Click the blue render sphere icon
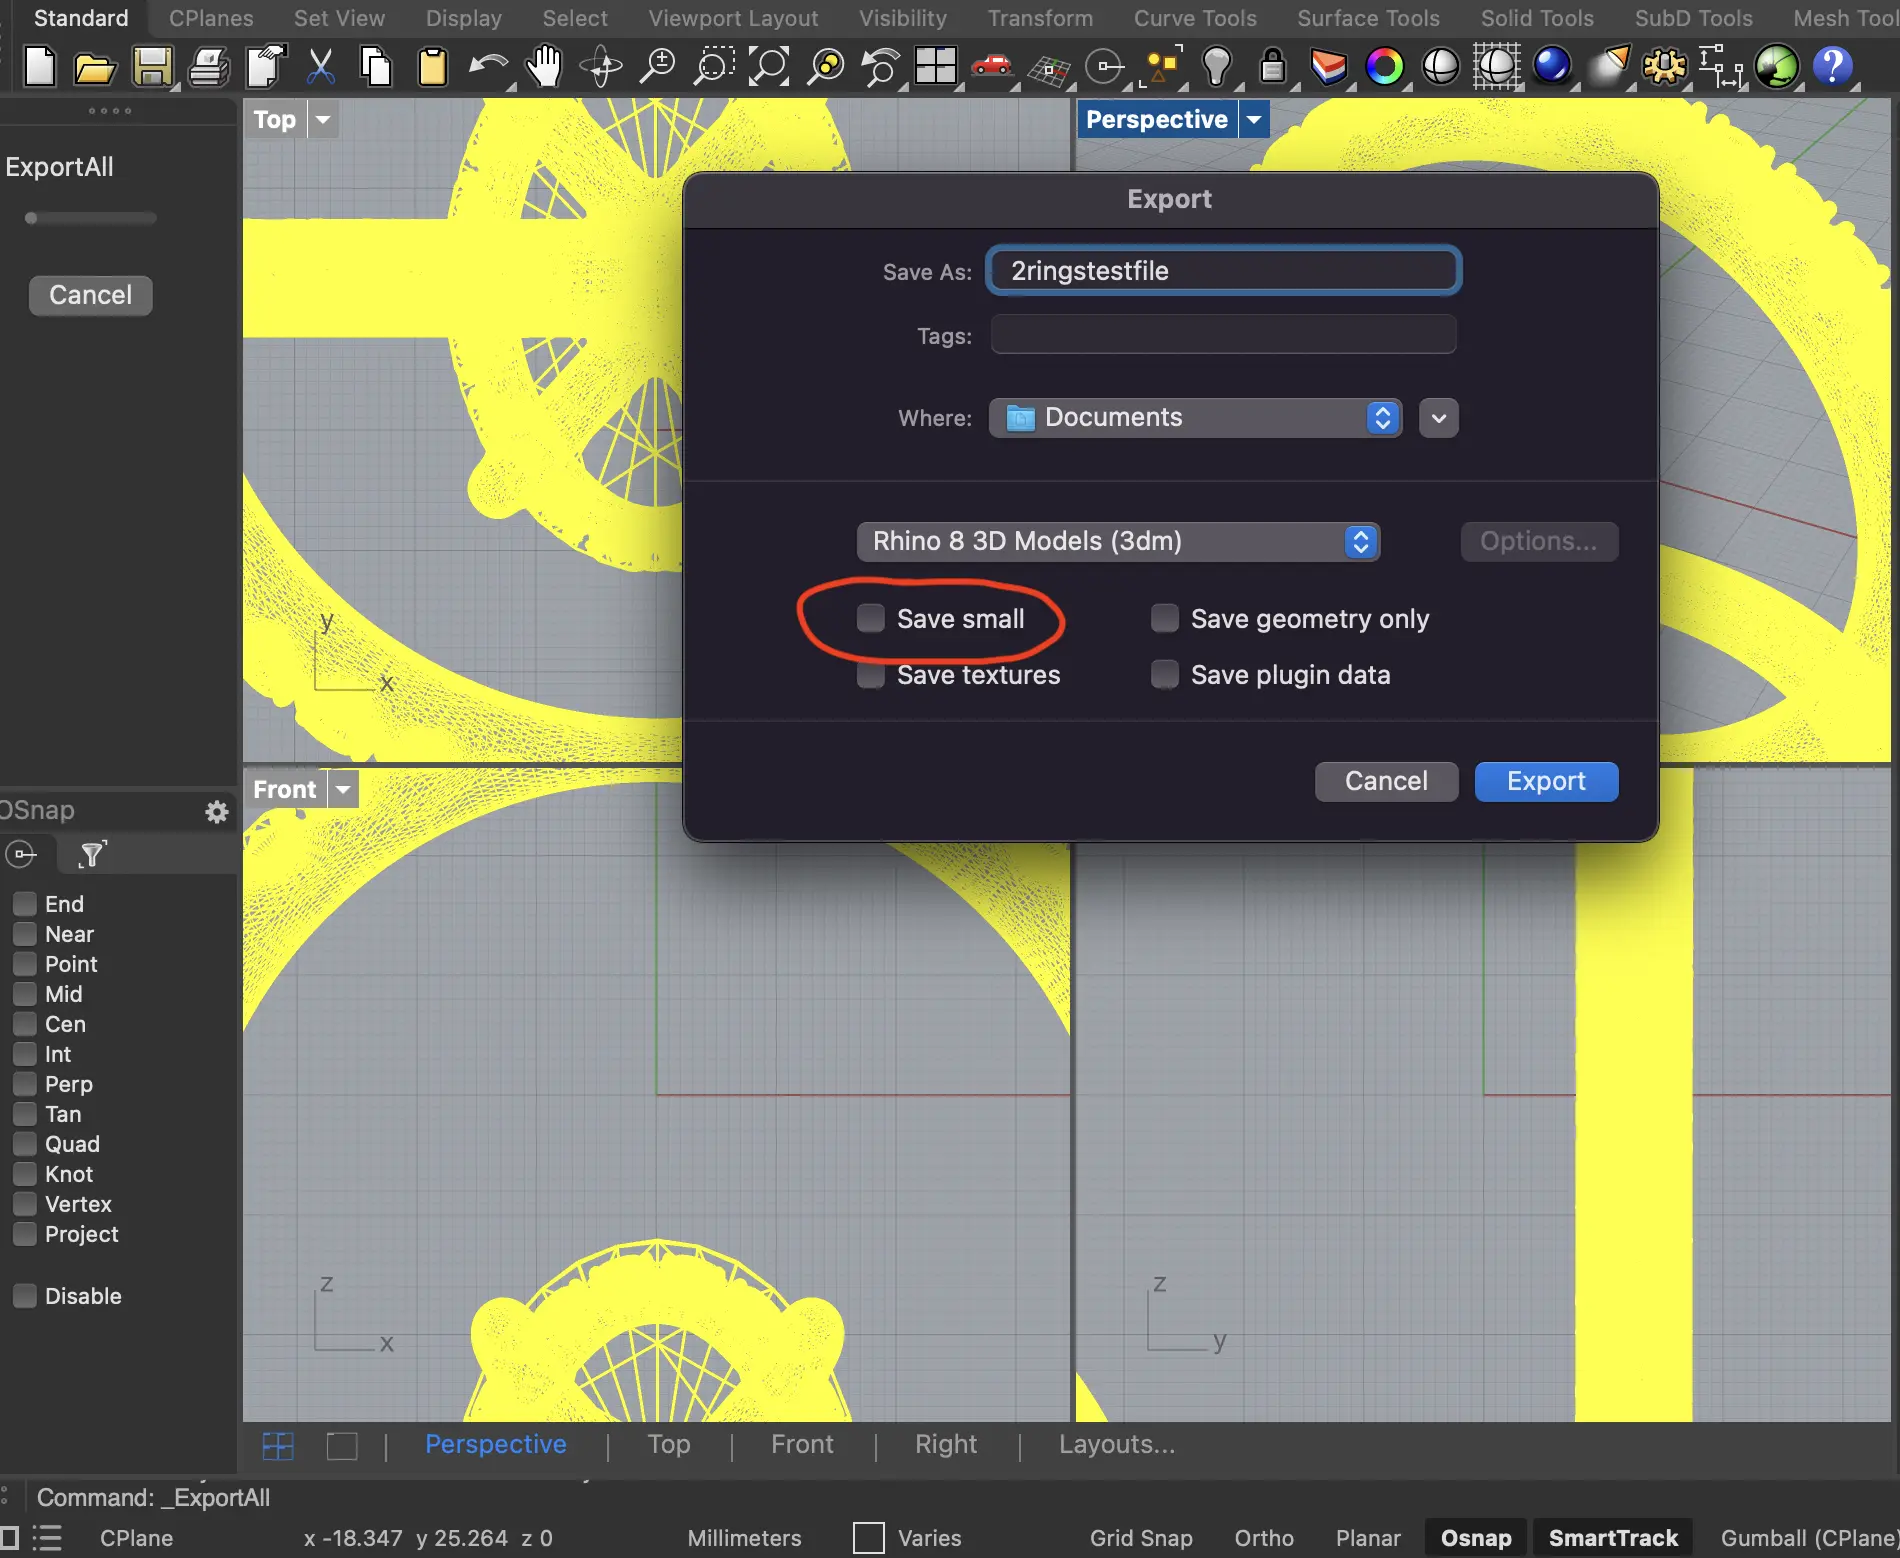Viewport: 1900px width, 1558px height. (x=1552, y=67)
